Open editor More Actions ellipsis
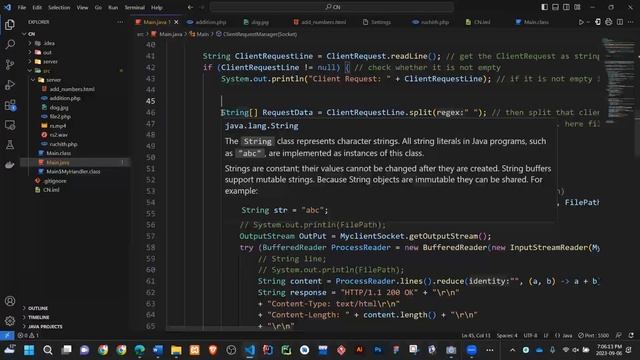Viewport: 640px width, 360px height. pyautogui.click(x=631, y=22)
